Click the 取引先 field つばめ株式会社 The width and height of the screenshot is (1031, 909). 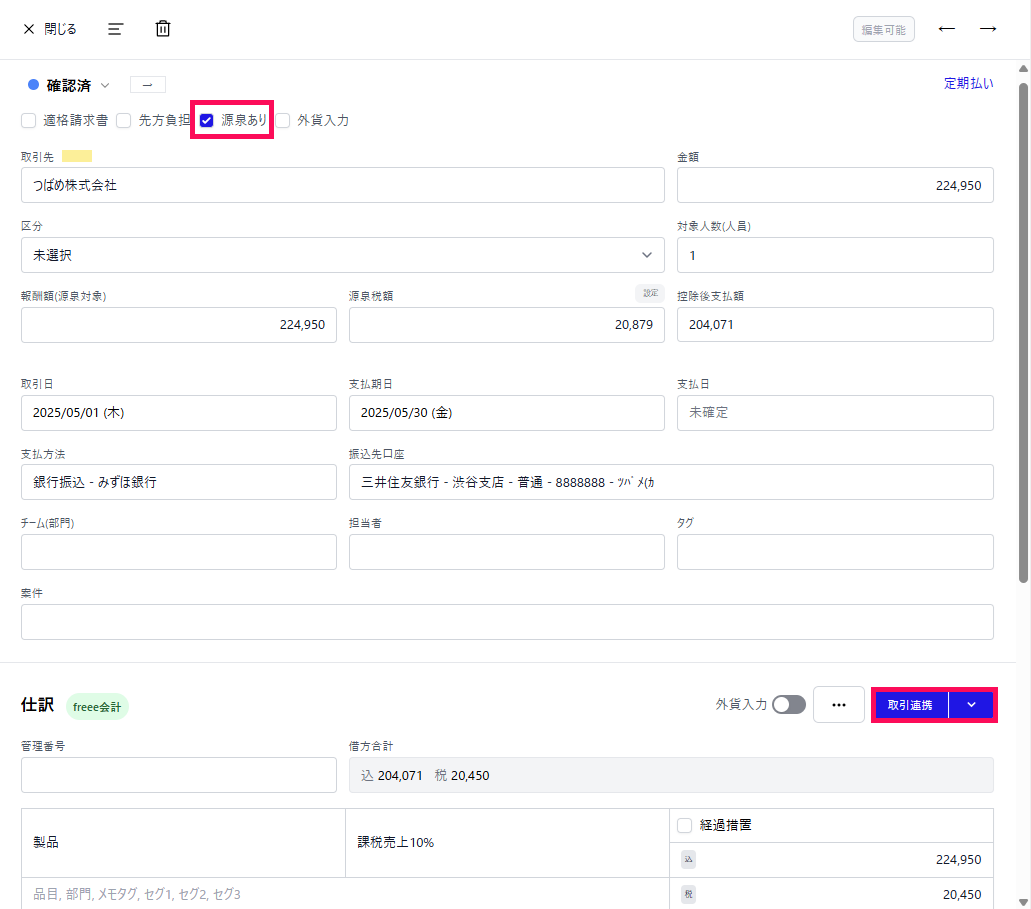click(343, 185)
